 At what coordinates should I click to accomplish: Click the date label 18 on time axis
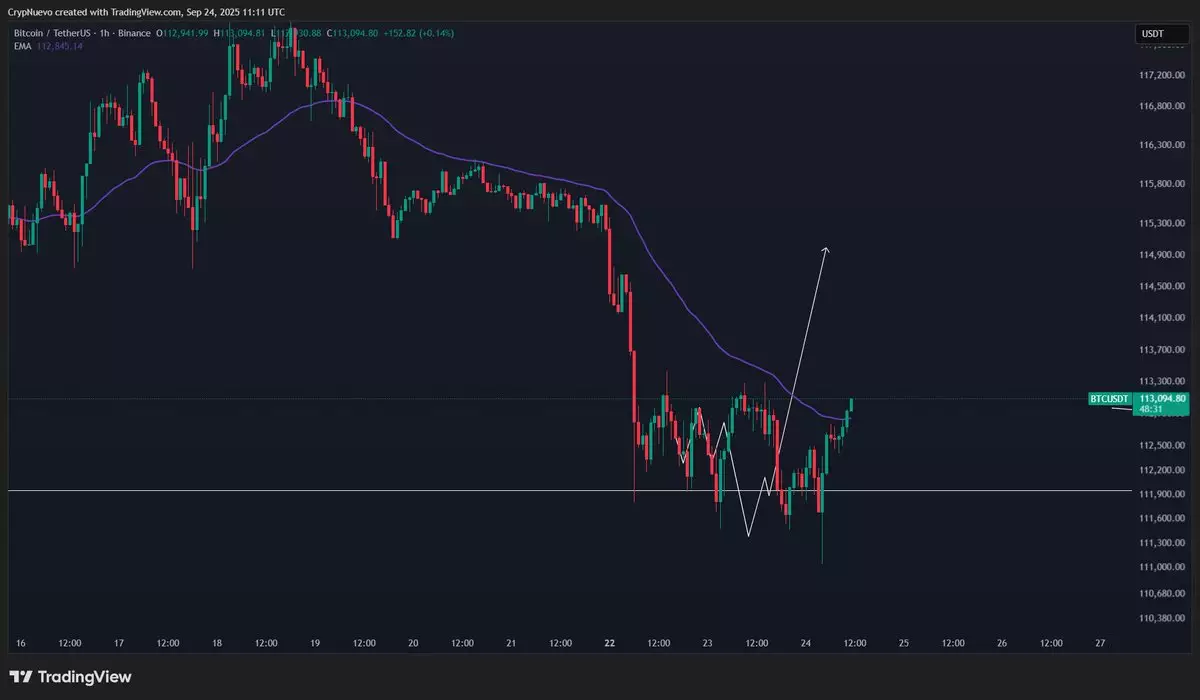point(216,643)
